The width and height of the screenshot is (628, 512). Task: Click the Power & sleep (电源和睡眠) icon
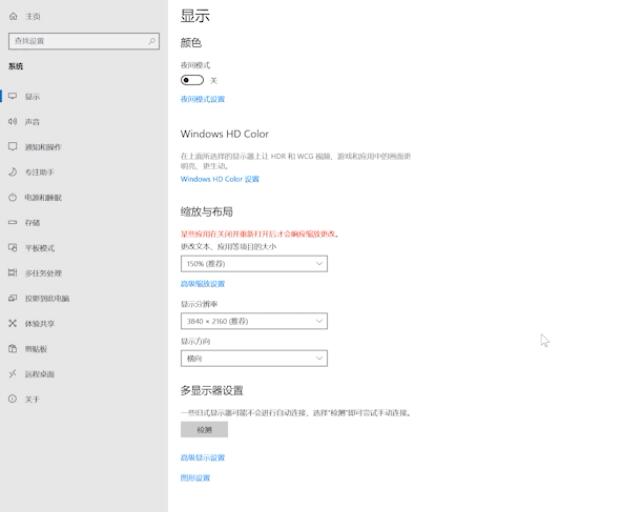click(x=13, y=197)
